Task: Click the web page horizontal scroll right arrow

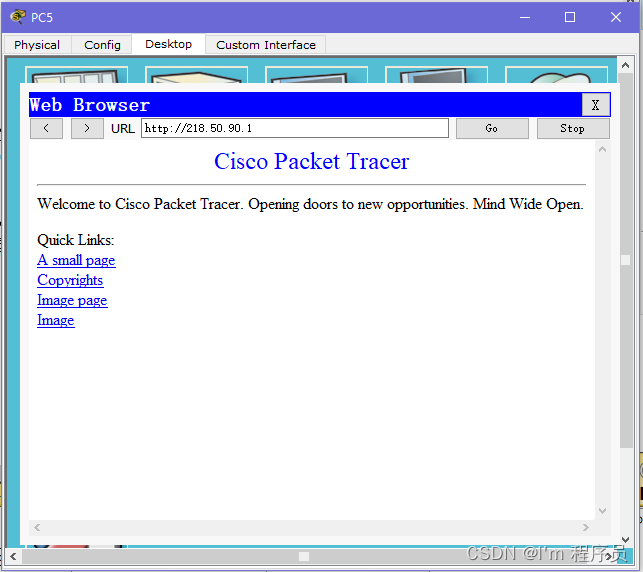Action: (x=586, y=527)
